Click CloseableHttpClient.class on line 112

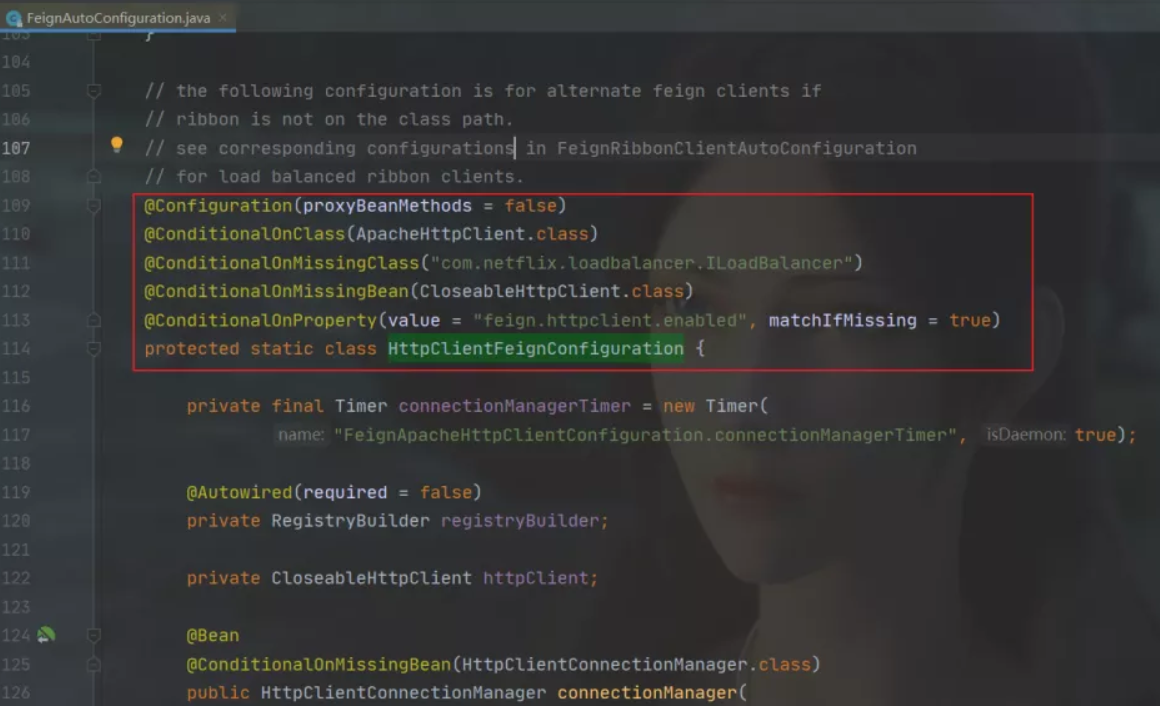pos(551,291)
